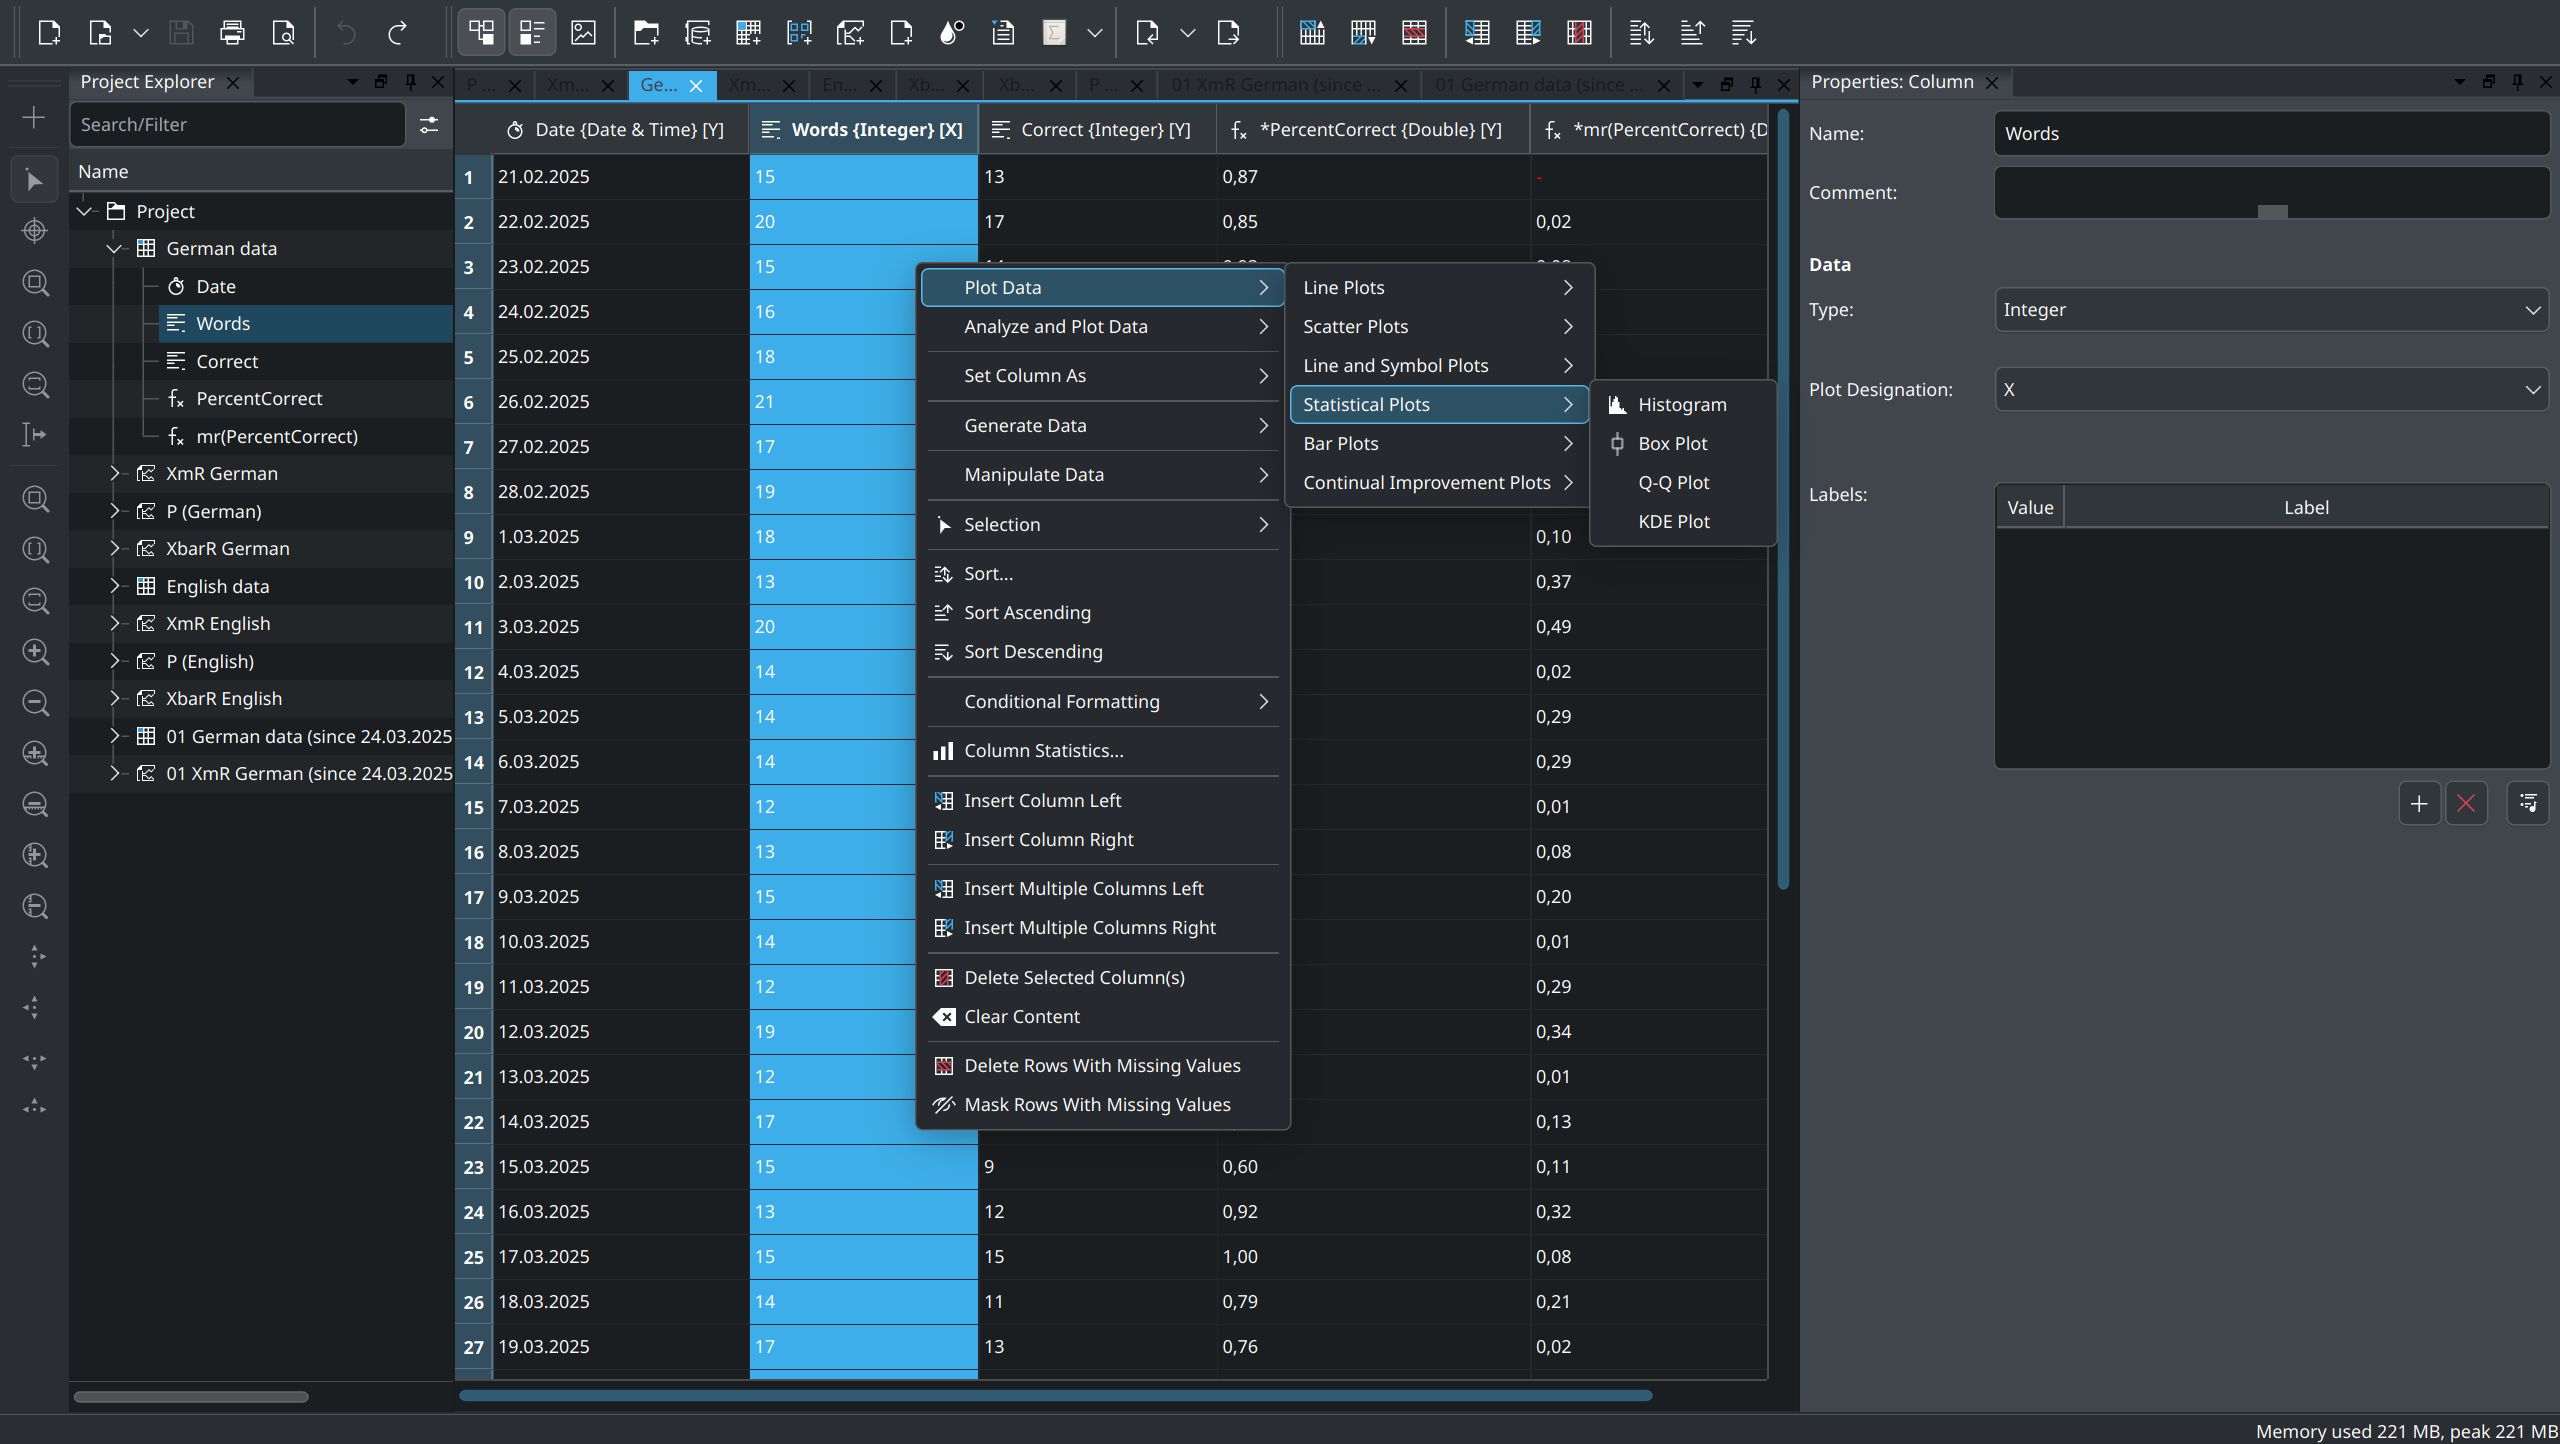
Task: Toggle the Project Explorer toolbar button
Action: coord(481,33)
